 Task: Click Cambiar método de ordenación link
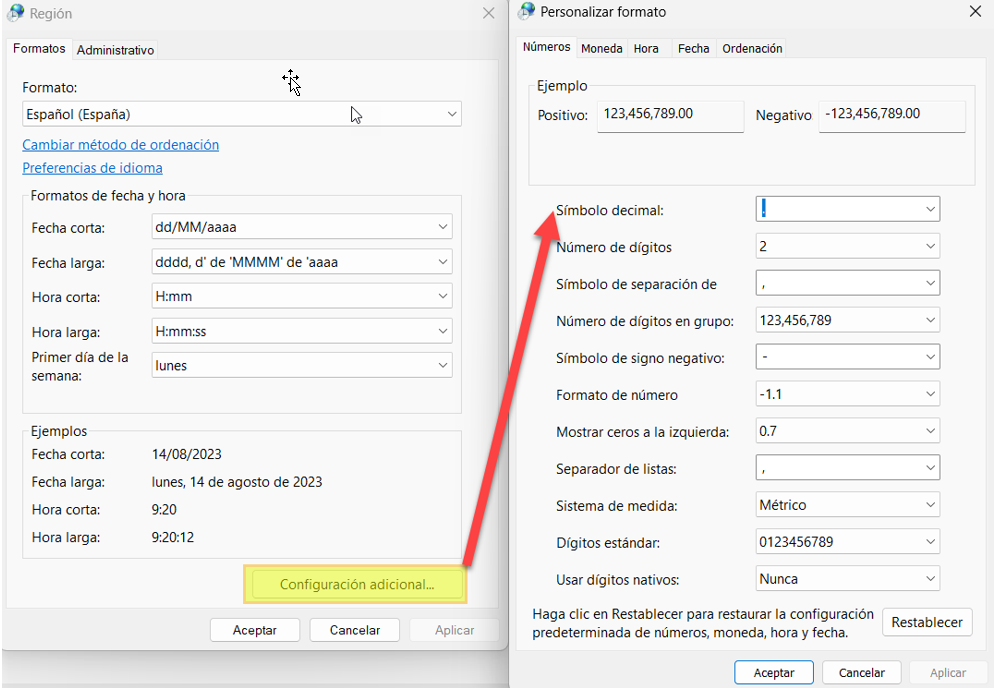pos(120,145)
